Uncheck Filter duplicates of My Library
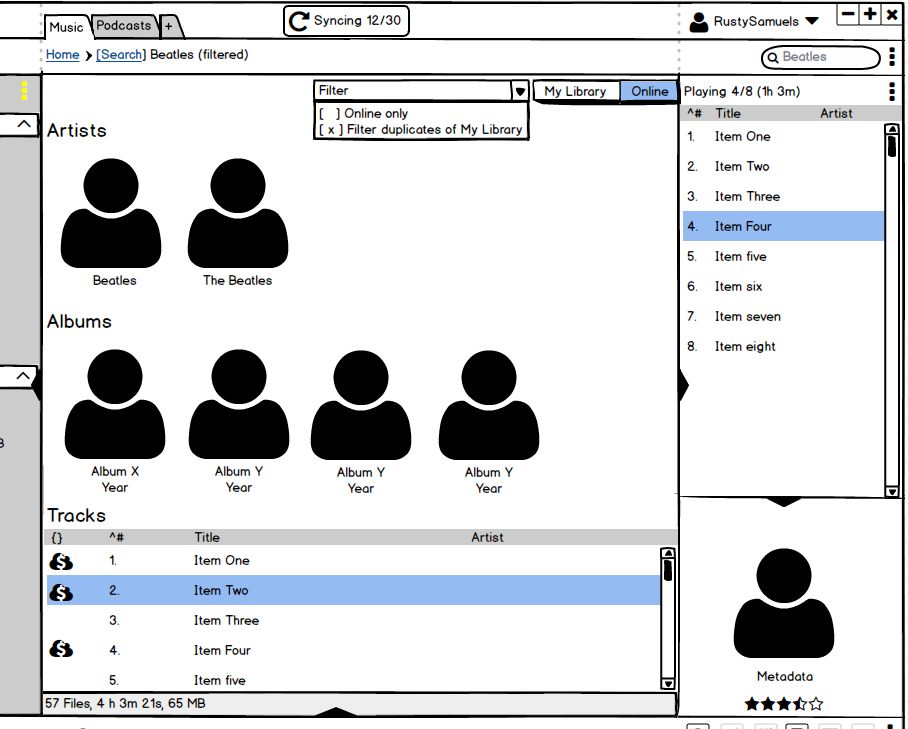This screenshot has width=908, height=729. click(x=329, y=129)
